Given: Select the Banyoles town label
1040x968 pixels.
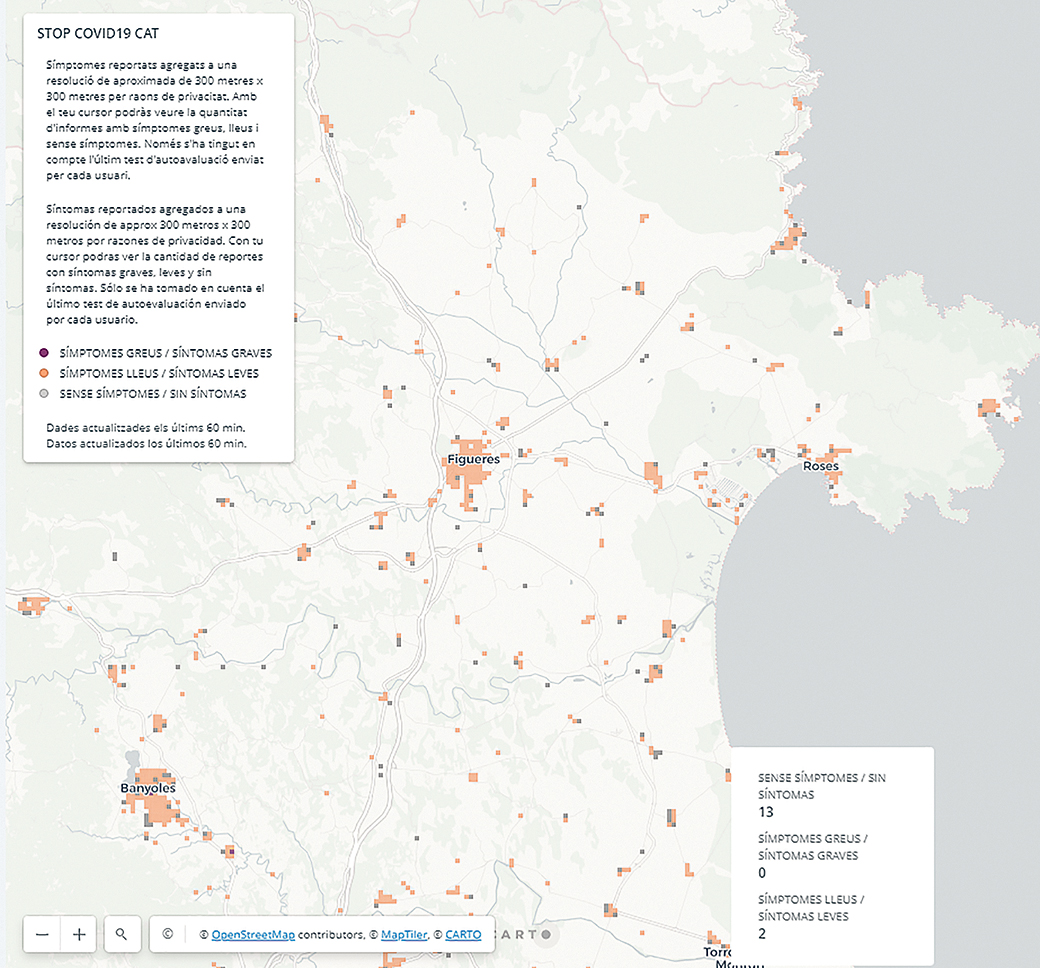Looking at the screenshot, I should 148,788.
